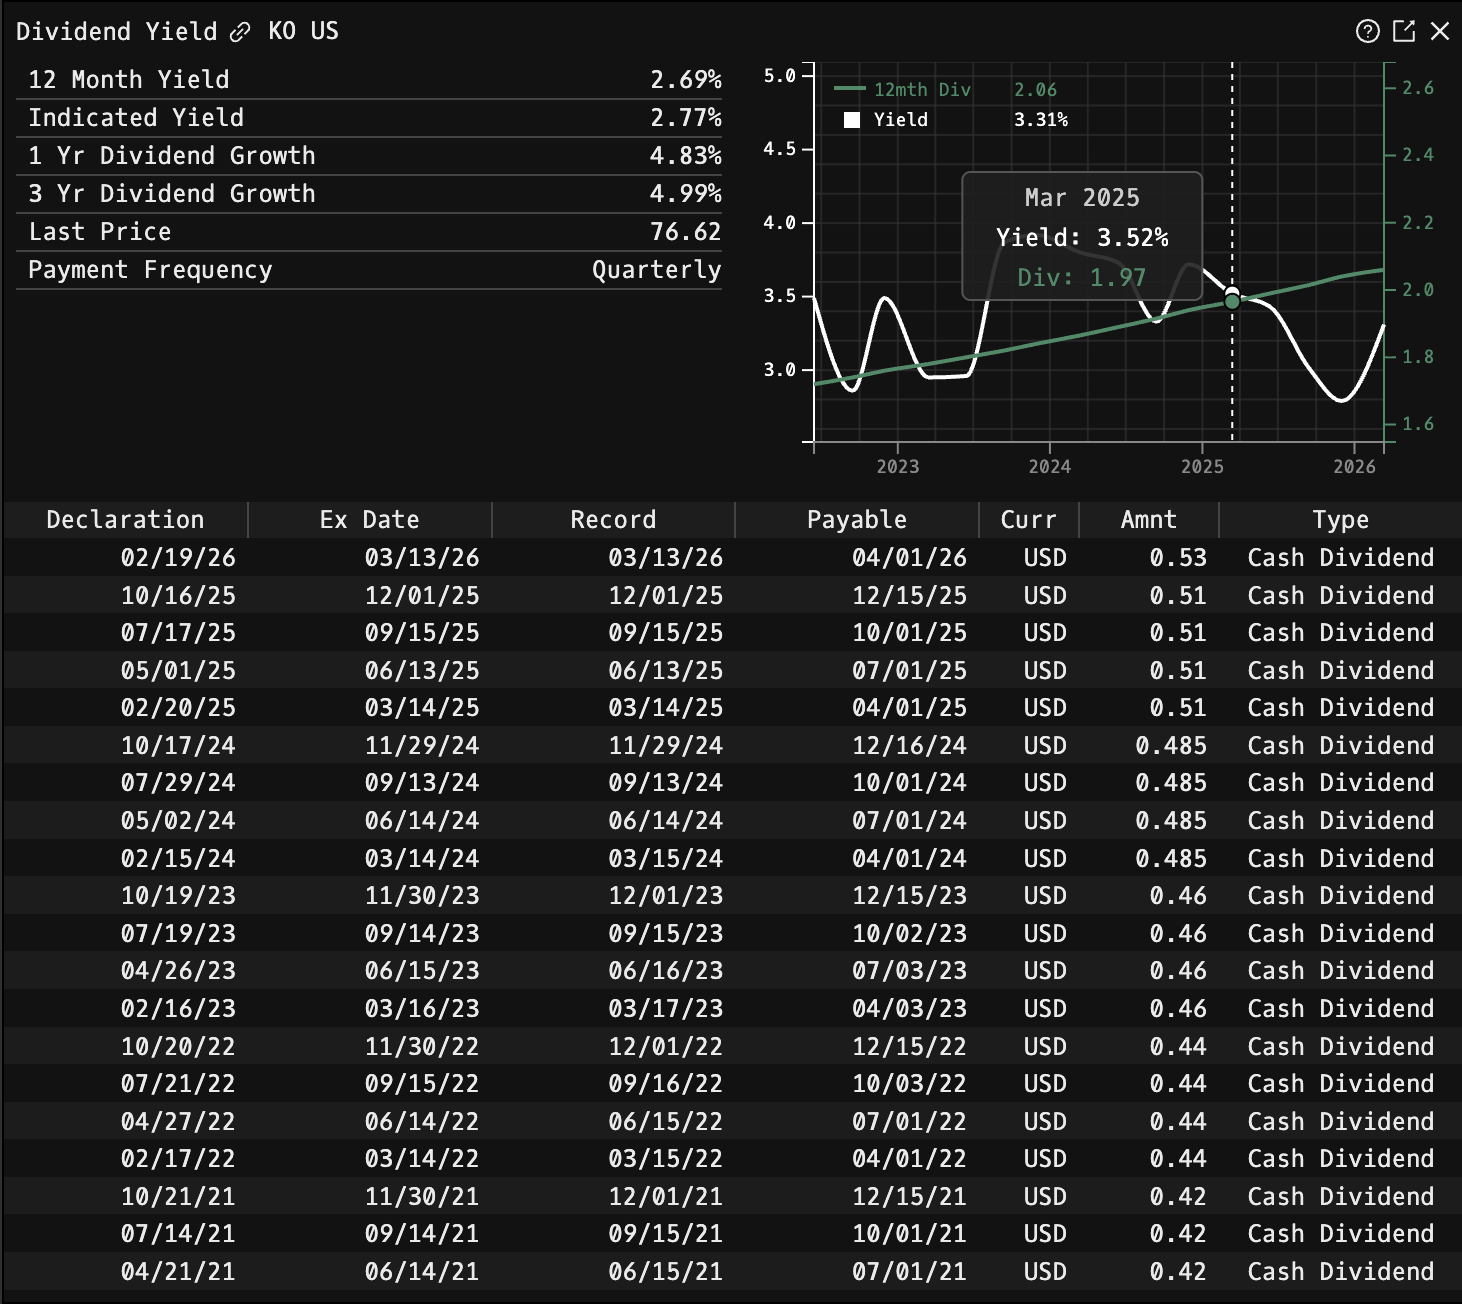Viewport: 1462px width, 1304px height.
Task: Sort by Payable column header
Action: (x=857, y=520)
